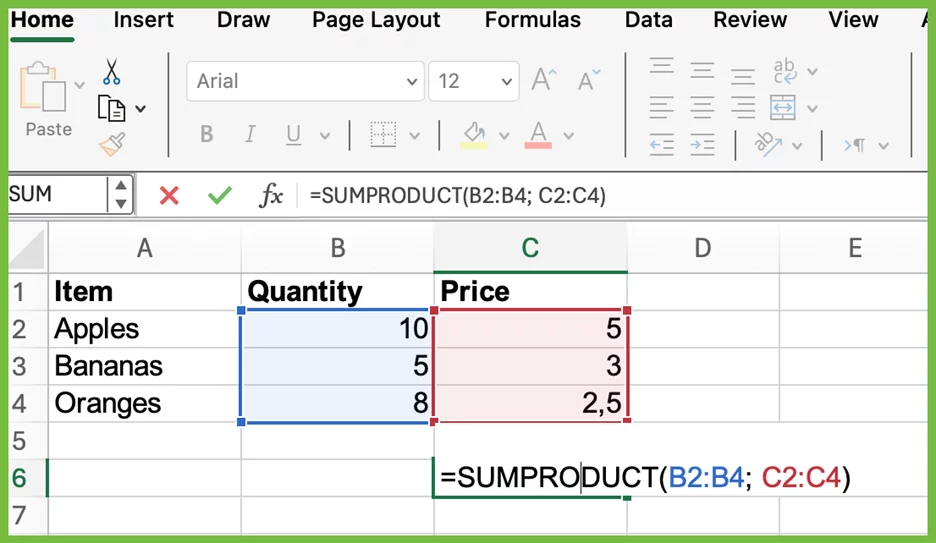The image size is (936, 543).
Task: Open the Review tab
Action: point(750,20)
